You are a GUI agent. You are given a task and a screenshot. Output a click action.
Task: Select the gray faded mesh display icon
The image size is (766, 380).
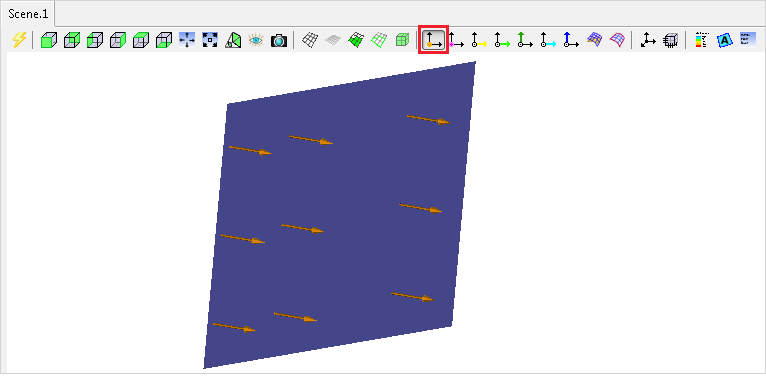point(333,40)
